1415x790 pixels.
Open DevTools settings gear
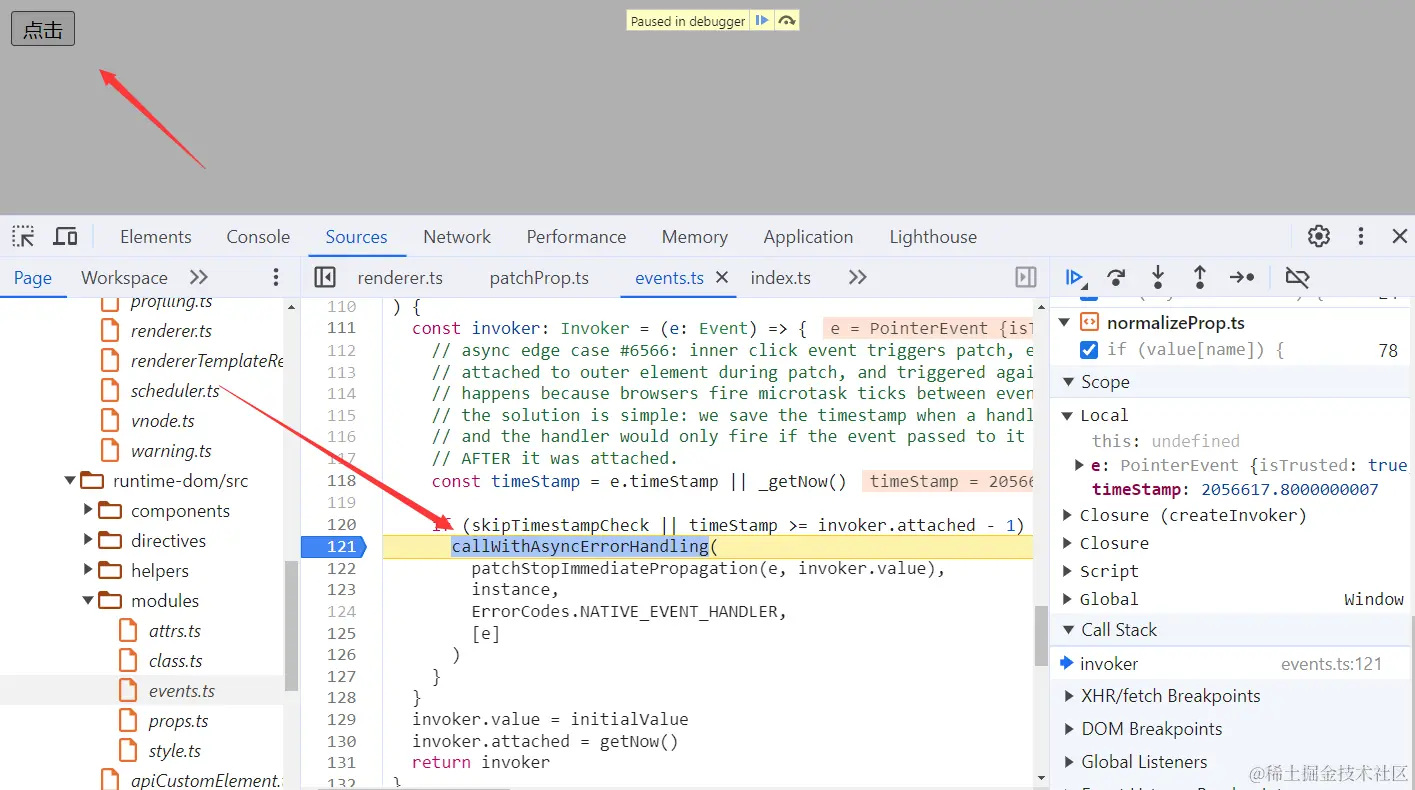pyautogui.click(x=1319, y=237)
